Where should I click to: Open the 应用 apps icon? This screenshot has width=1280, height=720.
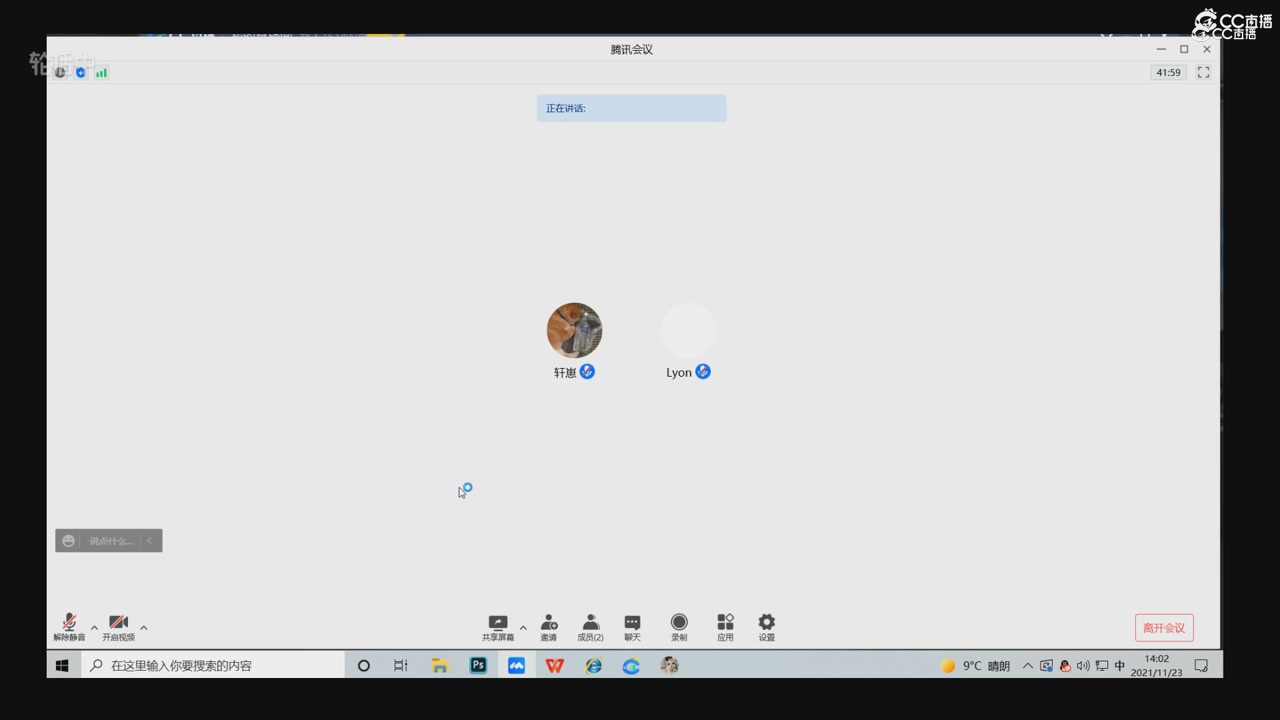(x=725, y=627)
